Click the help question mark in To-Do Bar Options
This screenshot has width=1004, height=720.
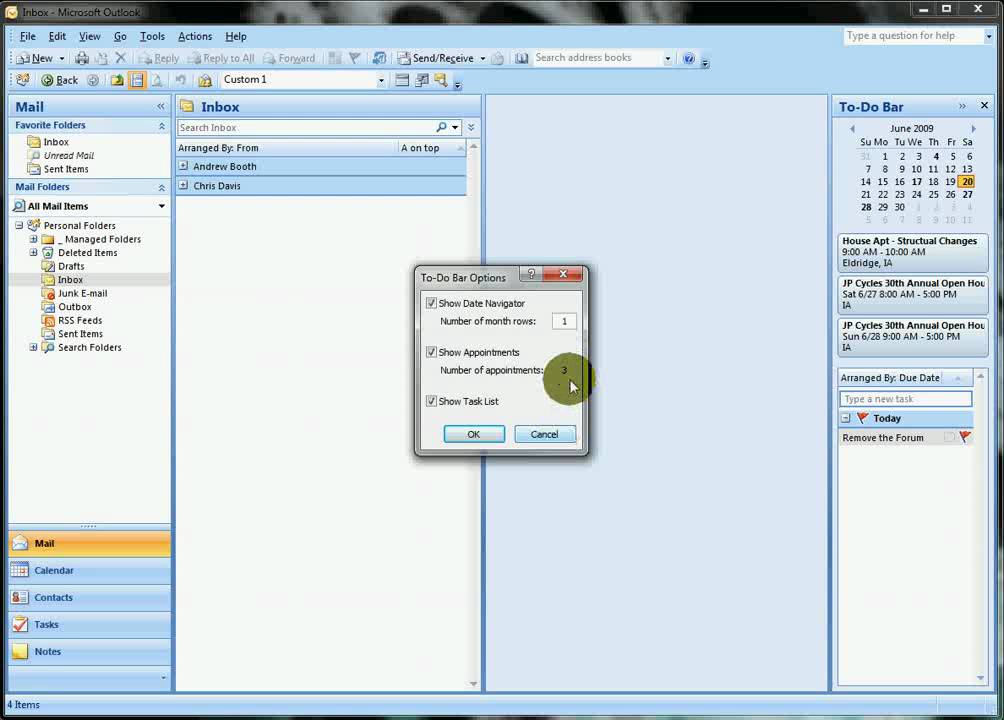pyautogui.click(x=531, y=274)
